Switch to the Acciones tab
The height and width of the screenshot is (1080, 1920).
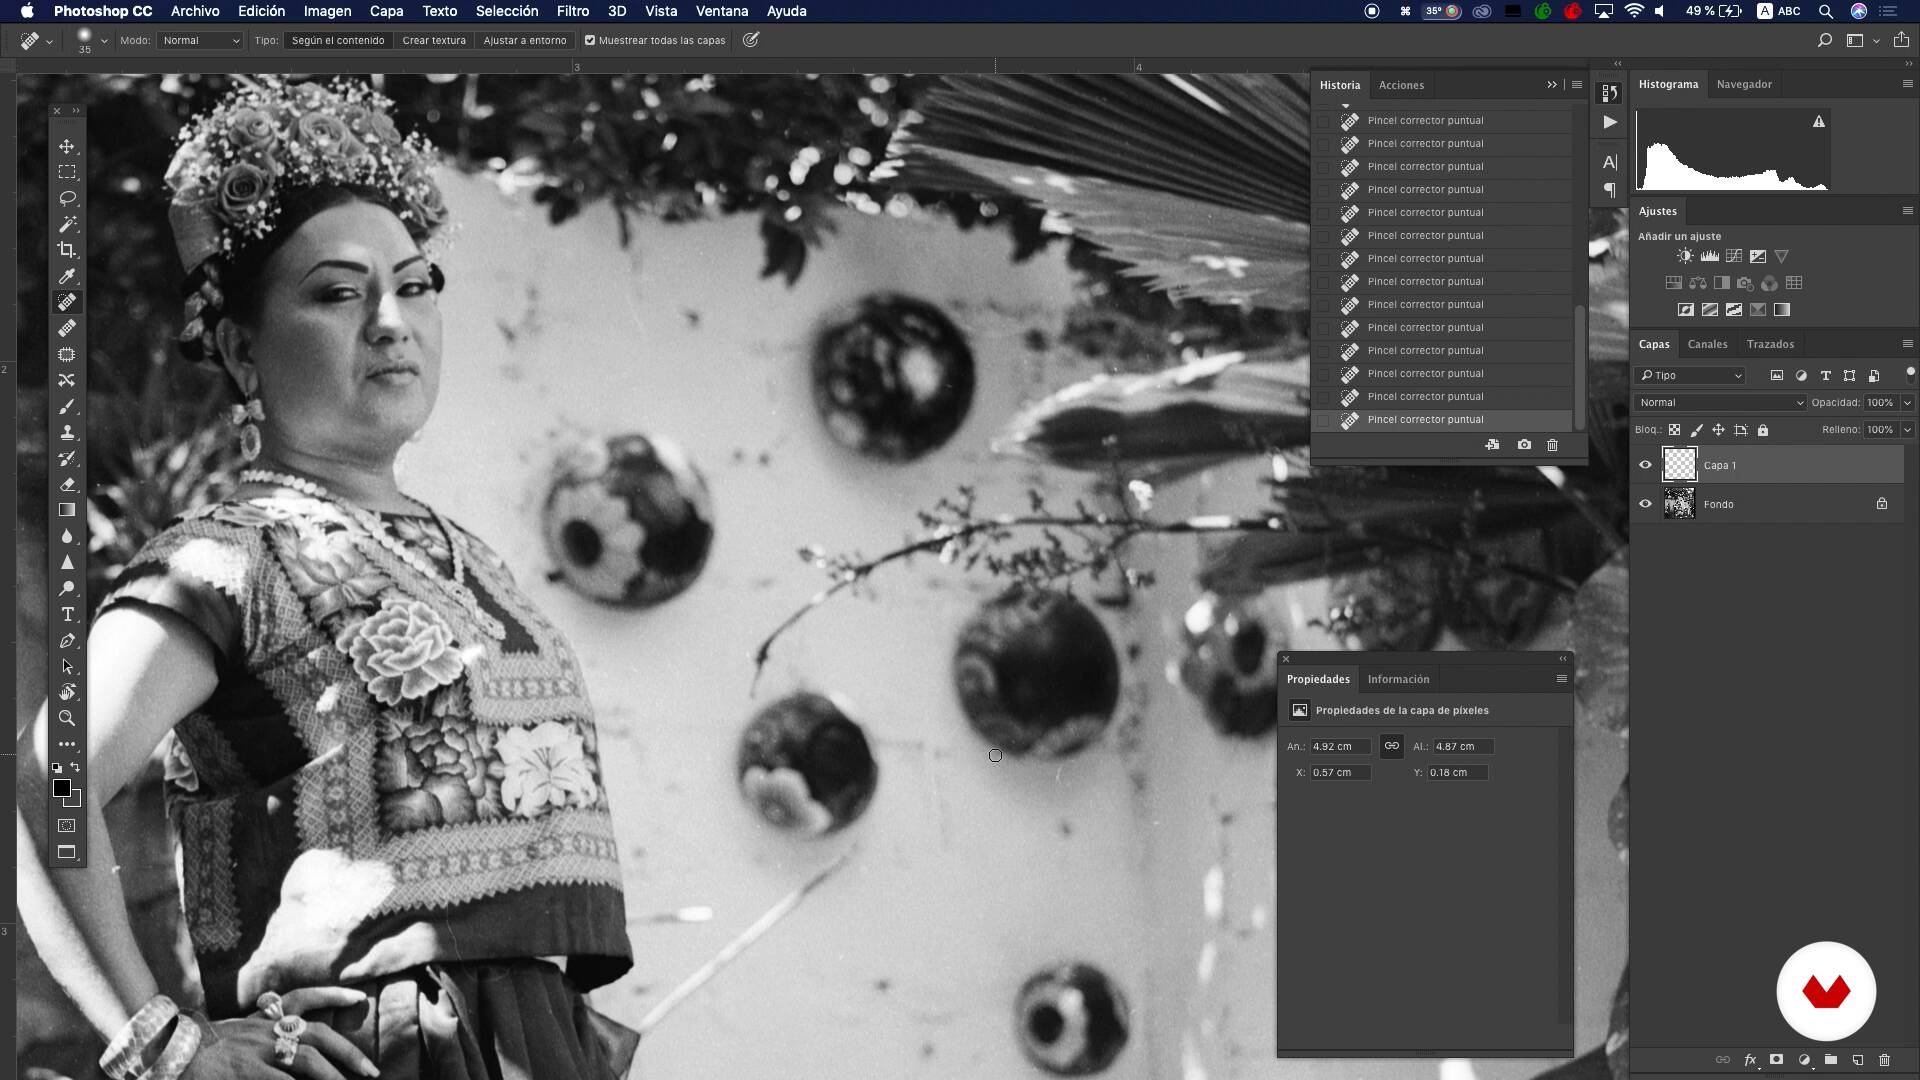[1401, 85]
